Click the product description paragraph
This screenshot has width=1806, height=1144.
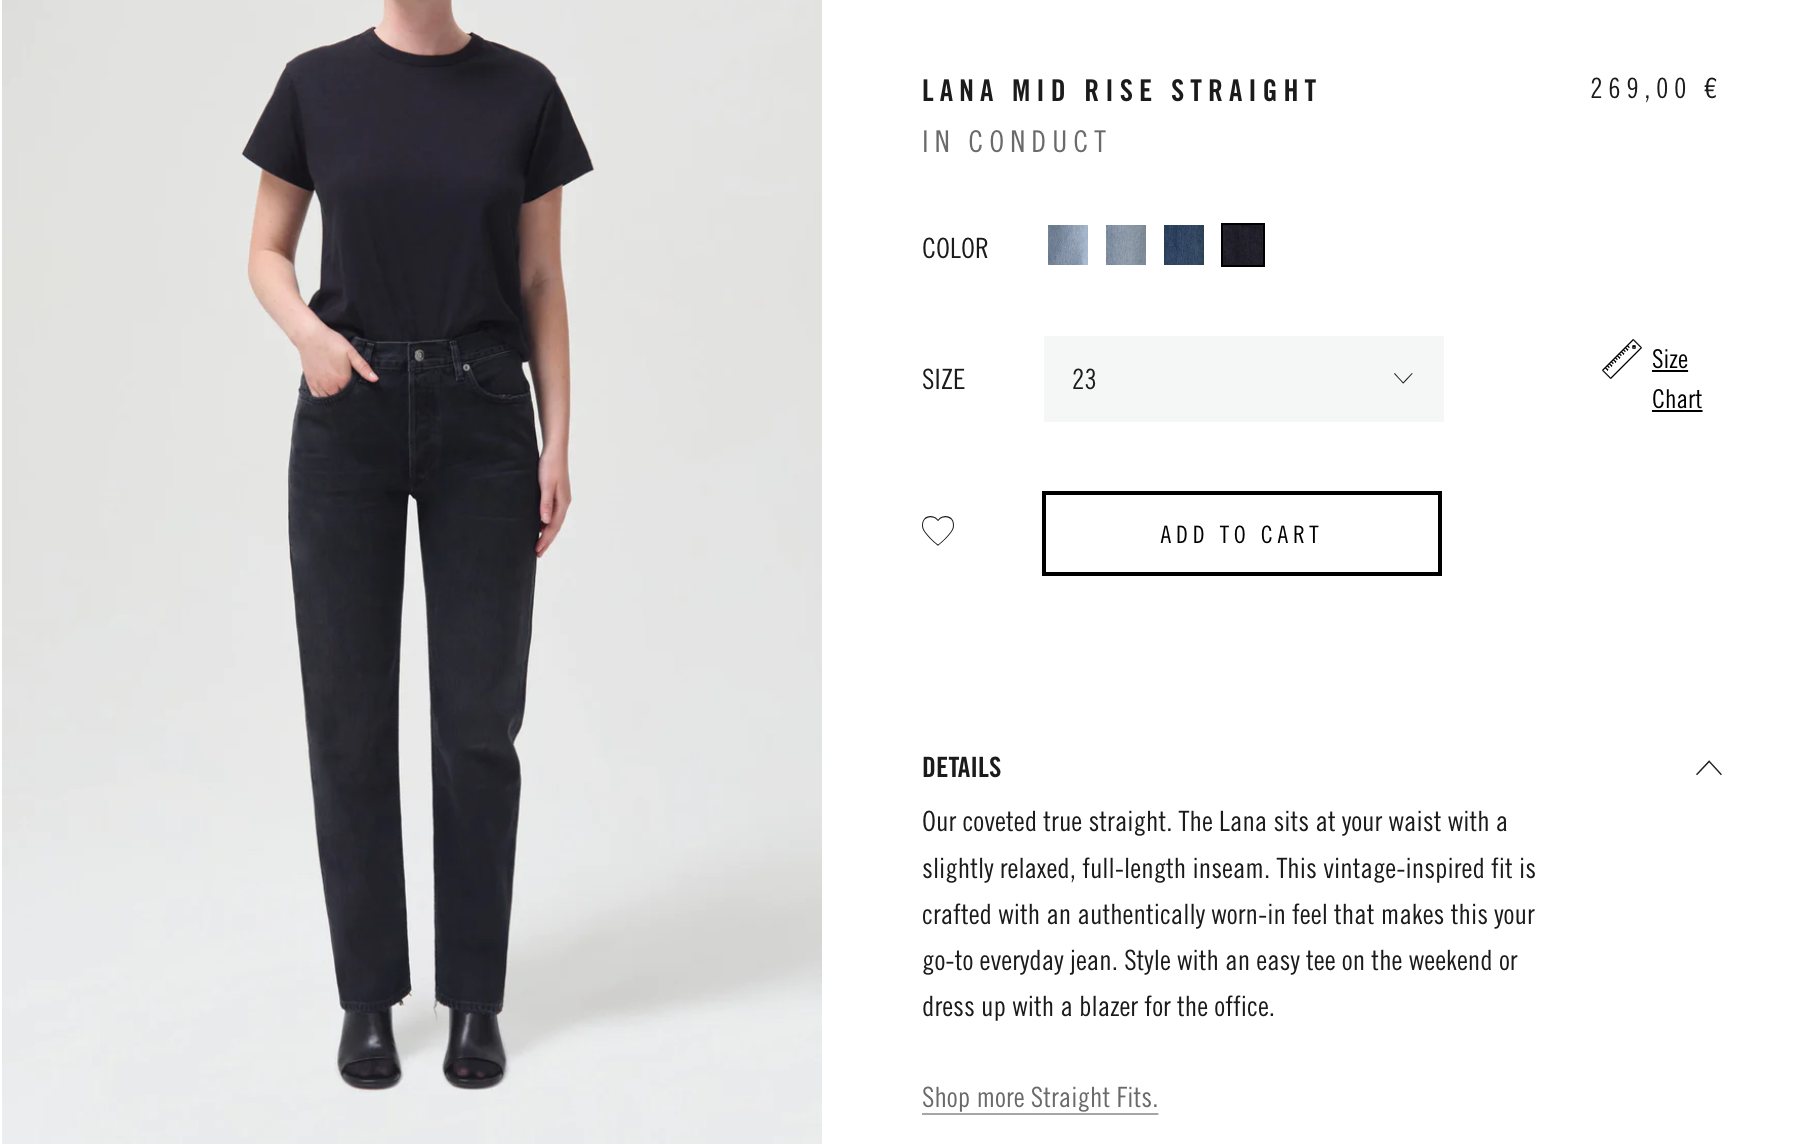tap(1228, 914)
